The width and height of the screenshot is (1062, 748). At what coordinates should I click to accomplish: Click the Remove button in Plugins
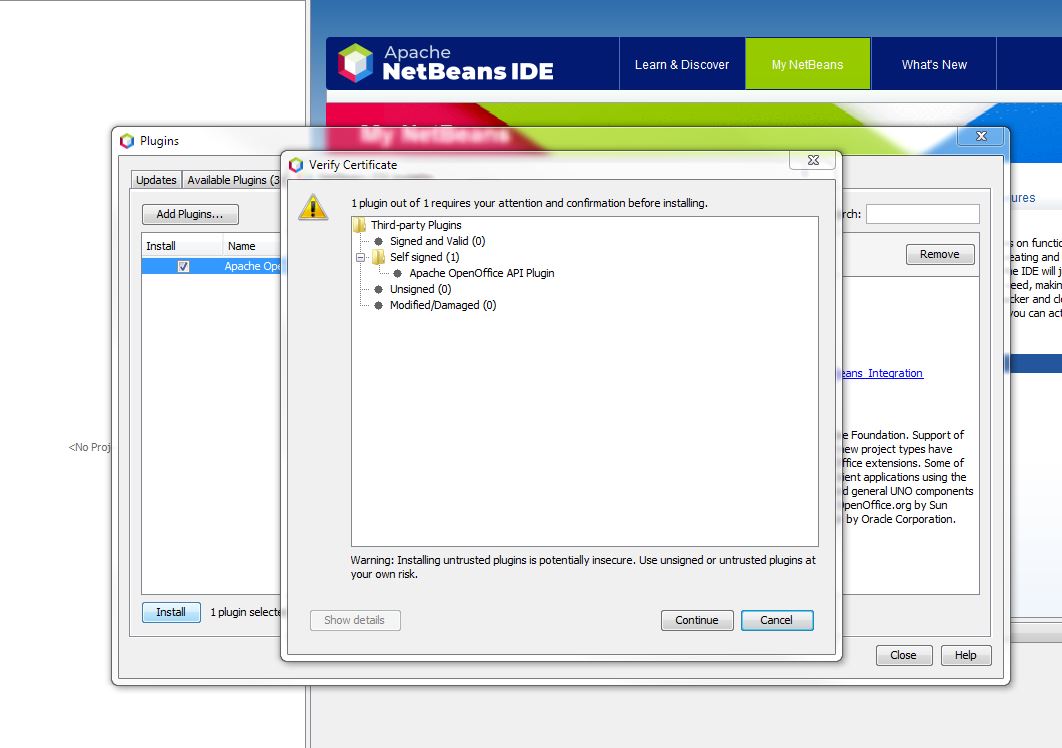pos(940,254)
